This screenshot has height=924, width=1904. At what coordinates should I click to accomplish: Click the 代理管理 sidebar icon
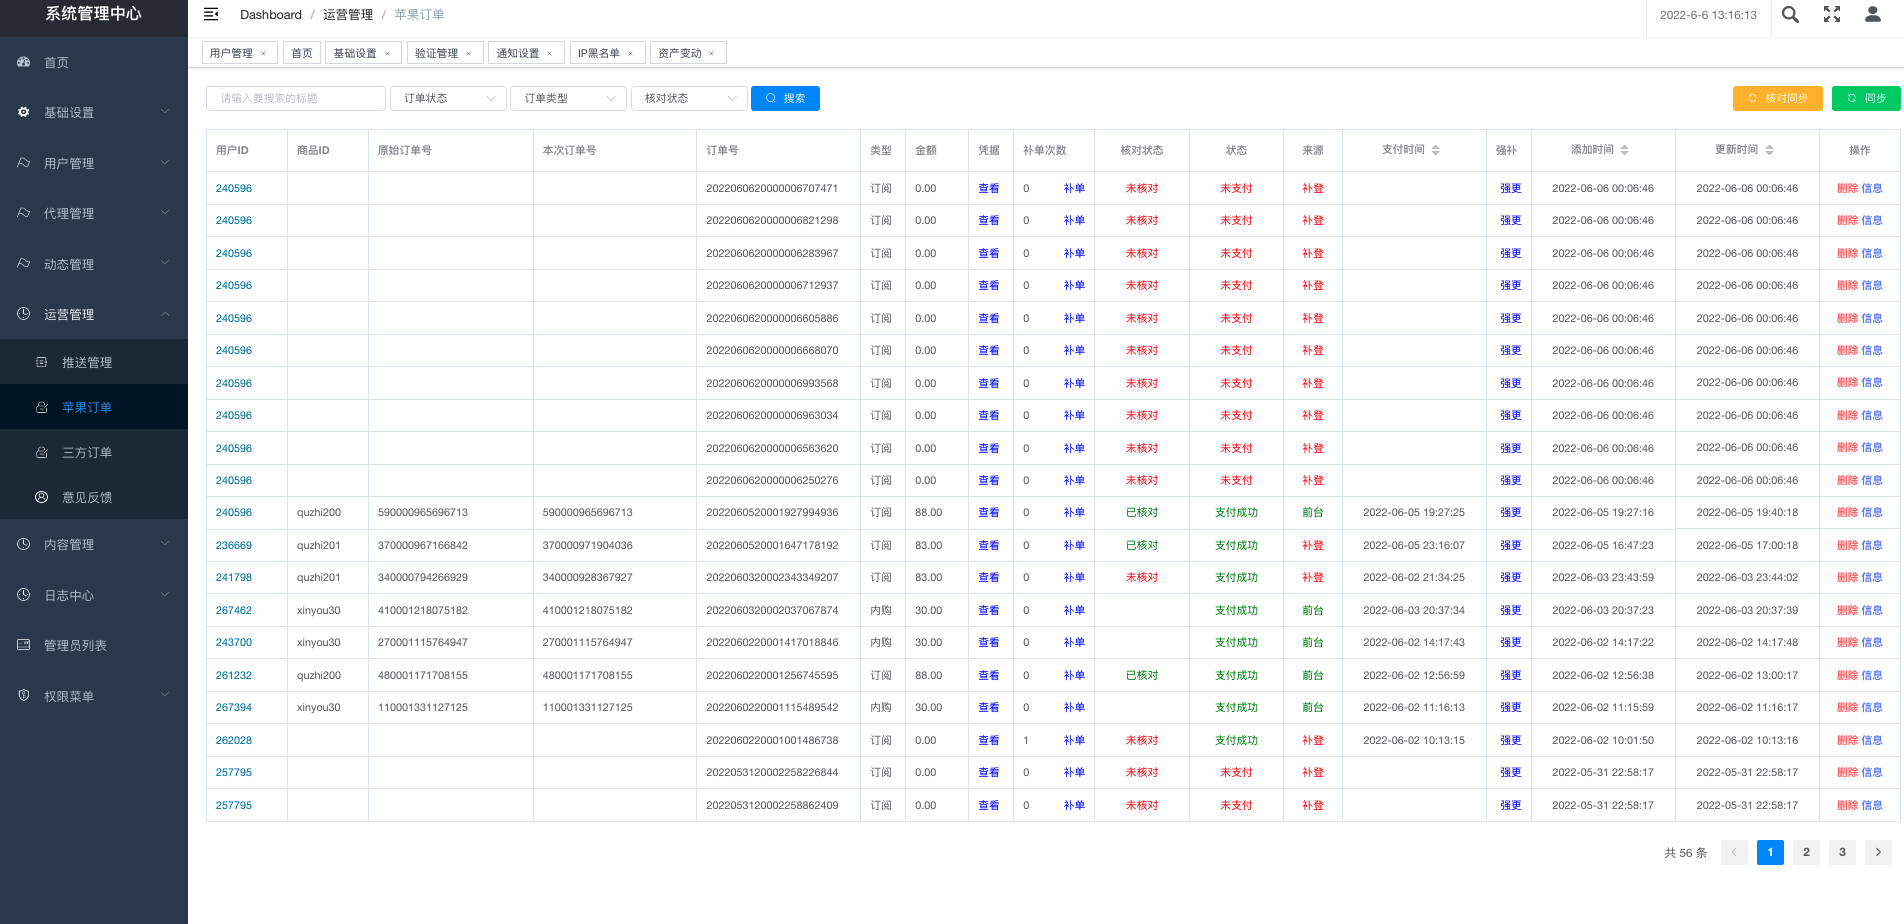pyautogui.click(x=24, y=213)
